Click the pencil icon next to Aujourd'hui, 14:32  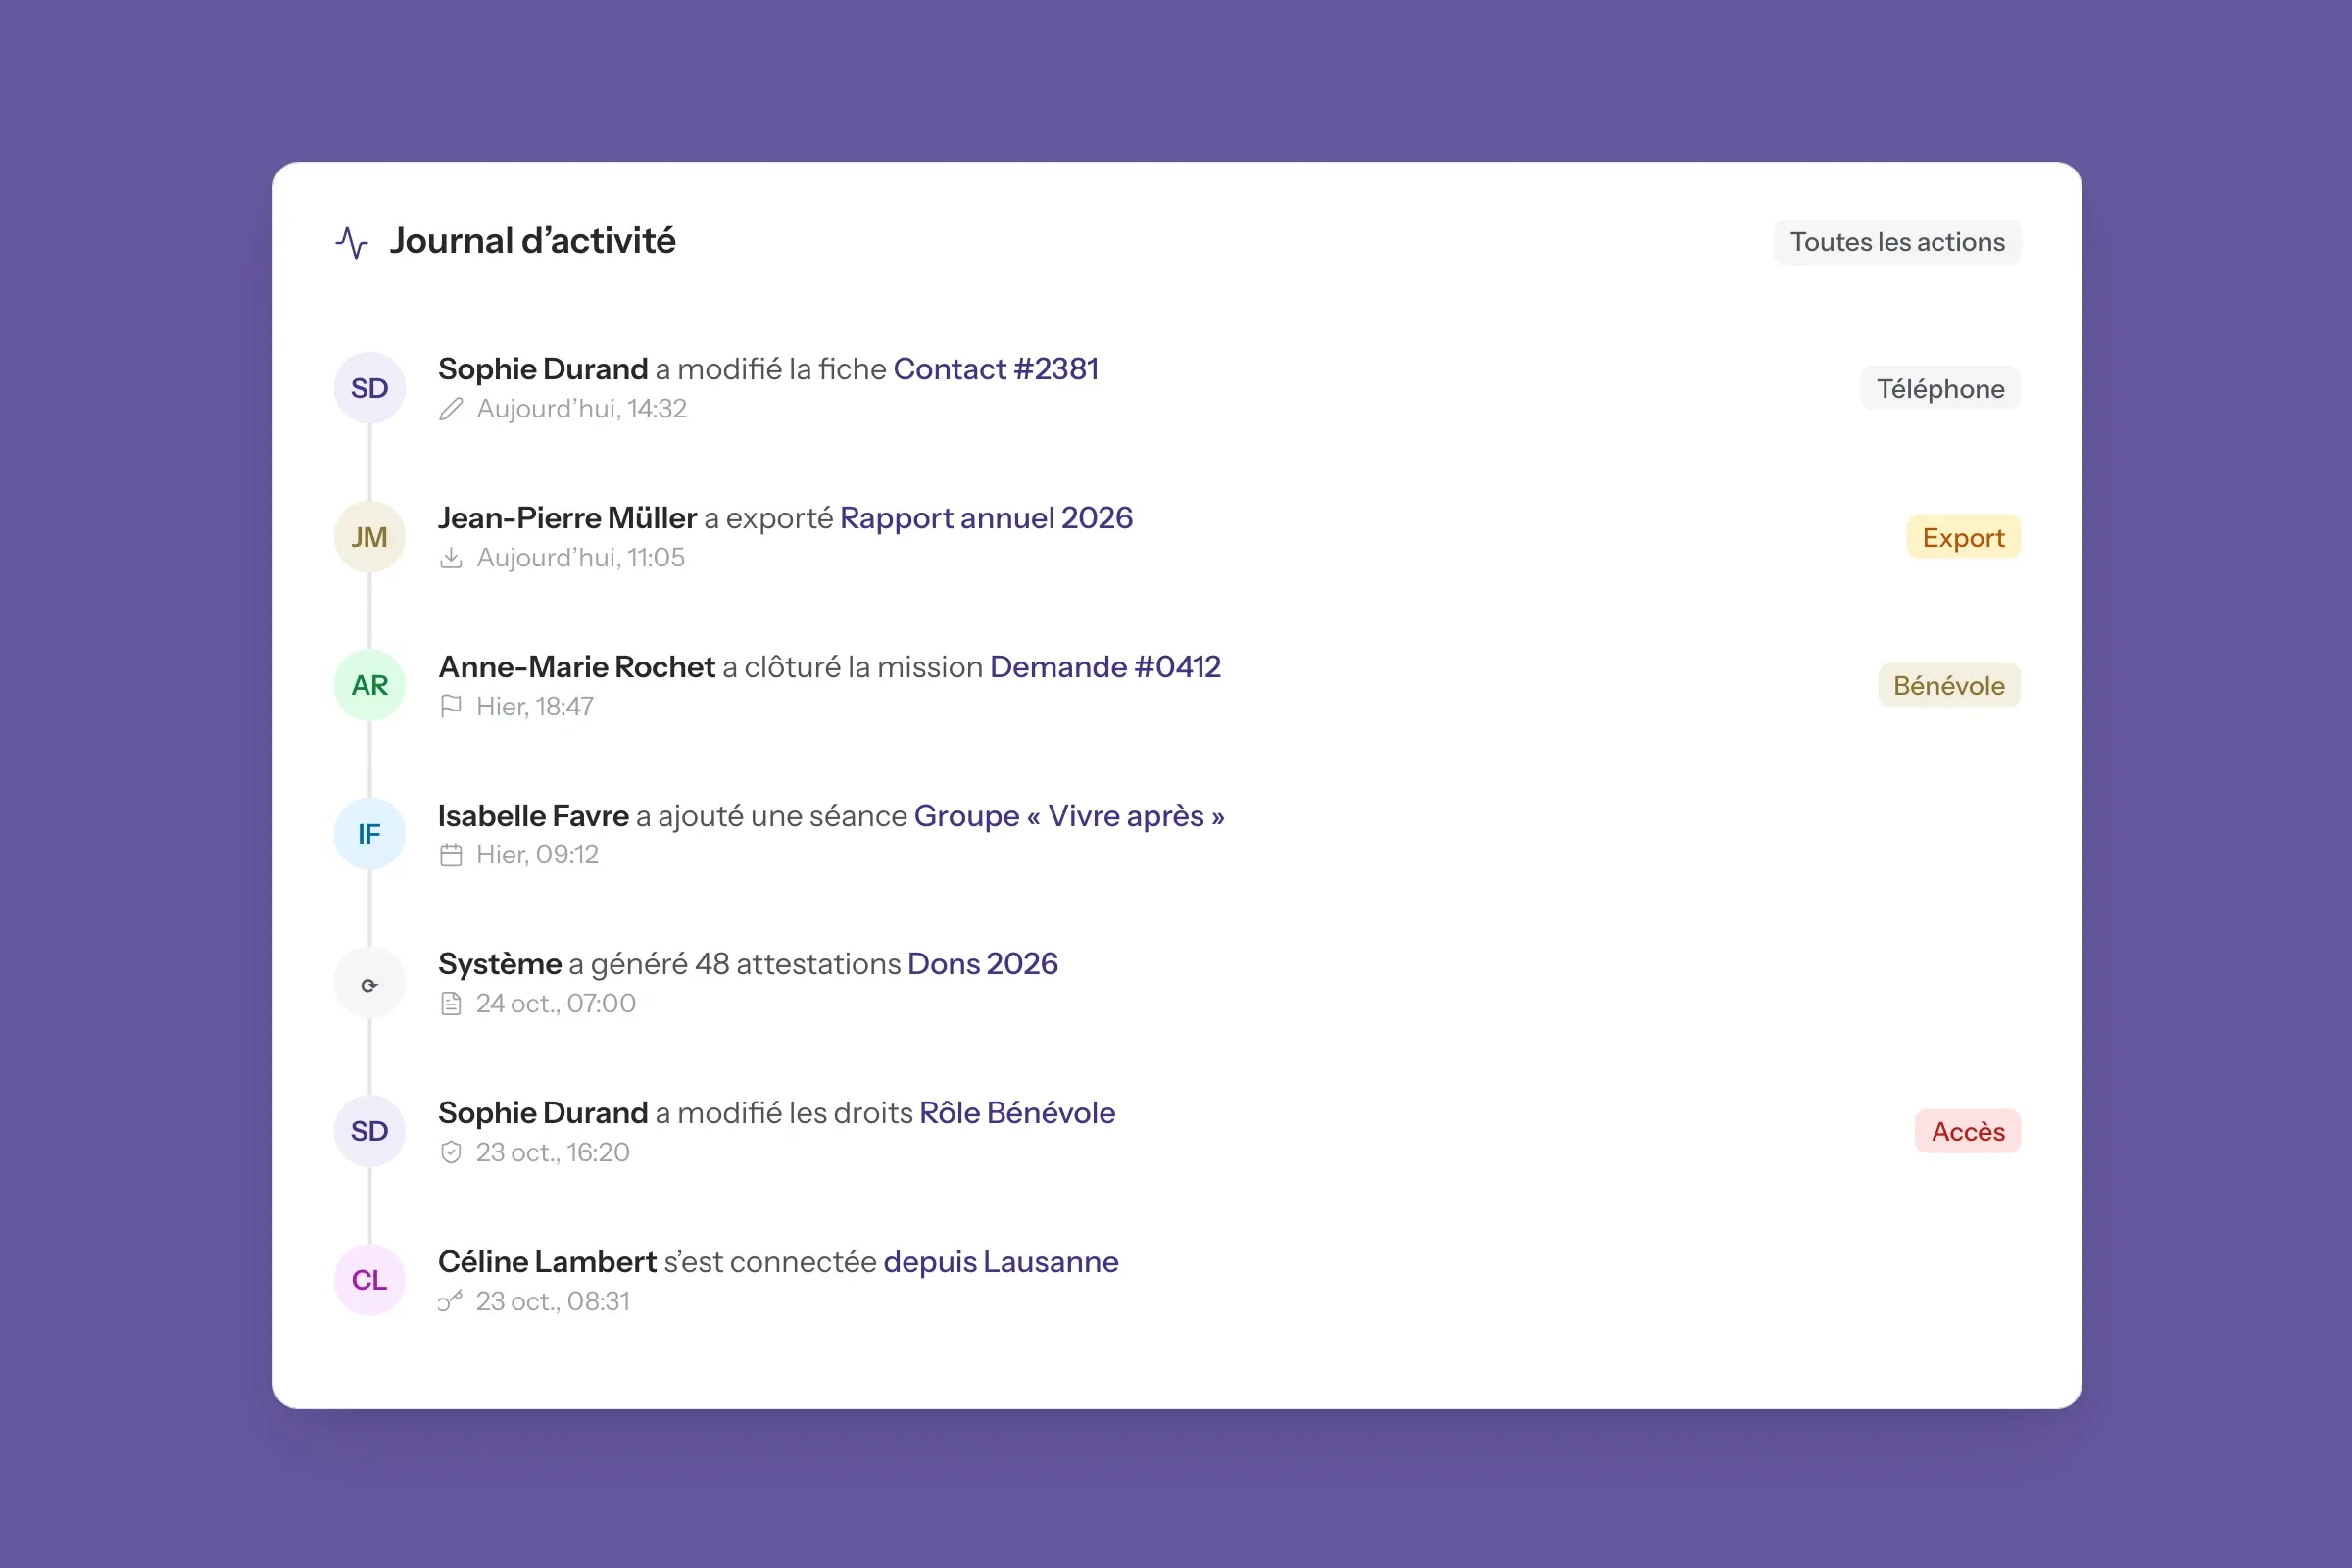[x=451, y=409]
